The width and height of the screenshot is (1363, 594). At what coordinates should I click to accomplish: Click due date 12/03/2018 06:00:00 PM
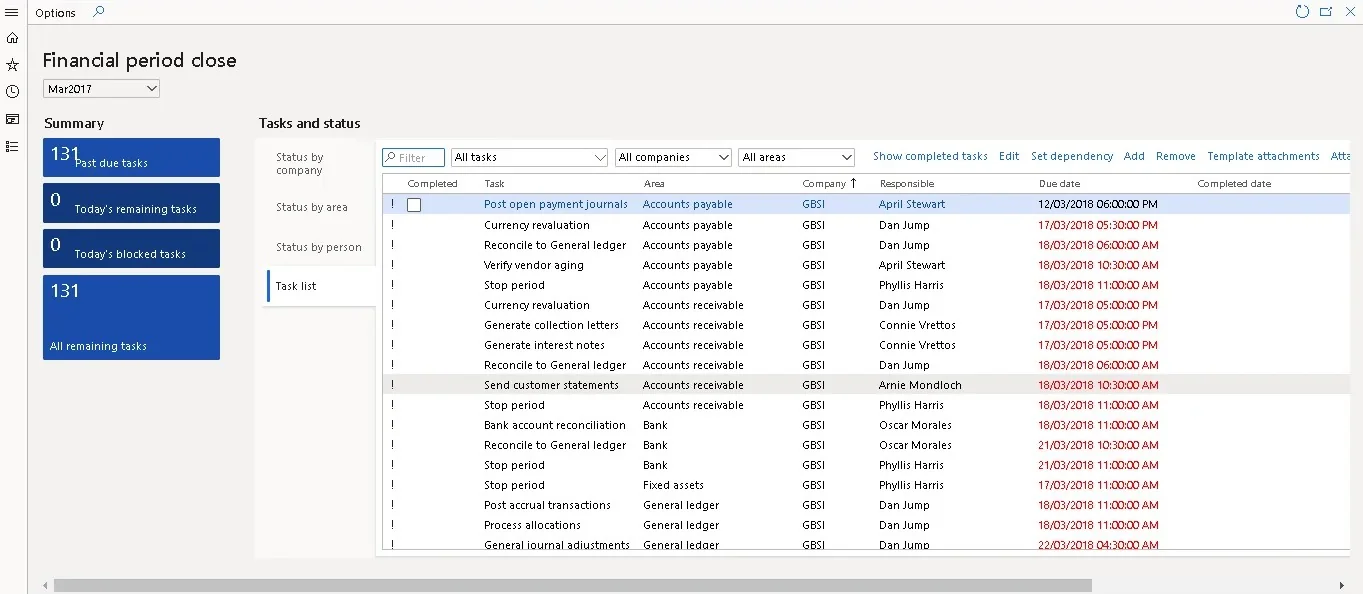pos(1098,204)
